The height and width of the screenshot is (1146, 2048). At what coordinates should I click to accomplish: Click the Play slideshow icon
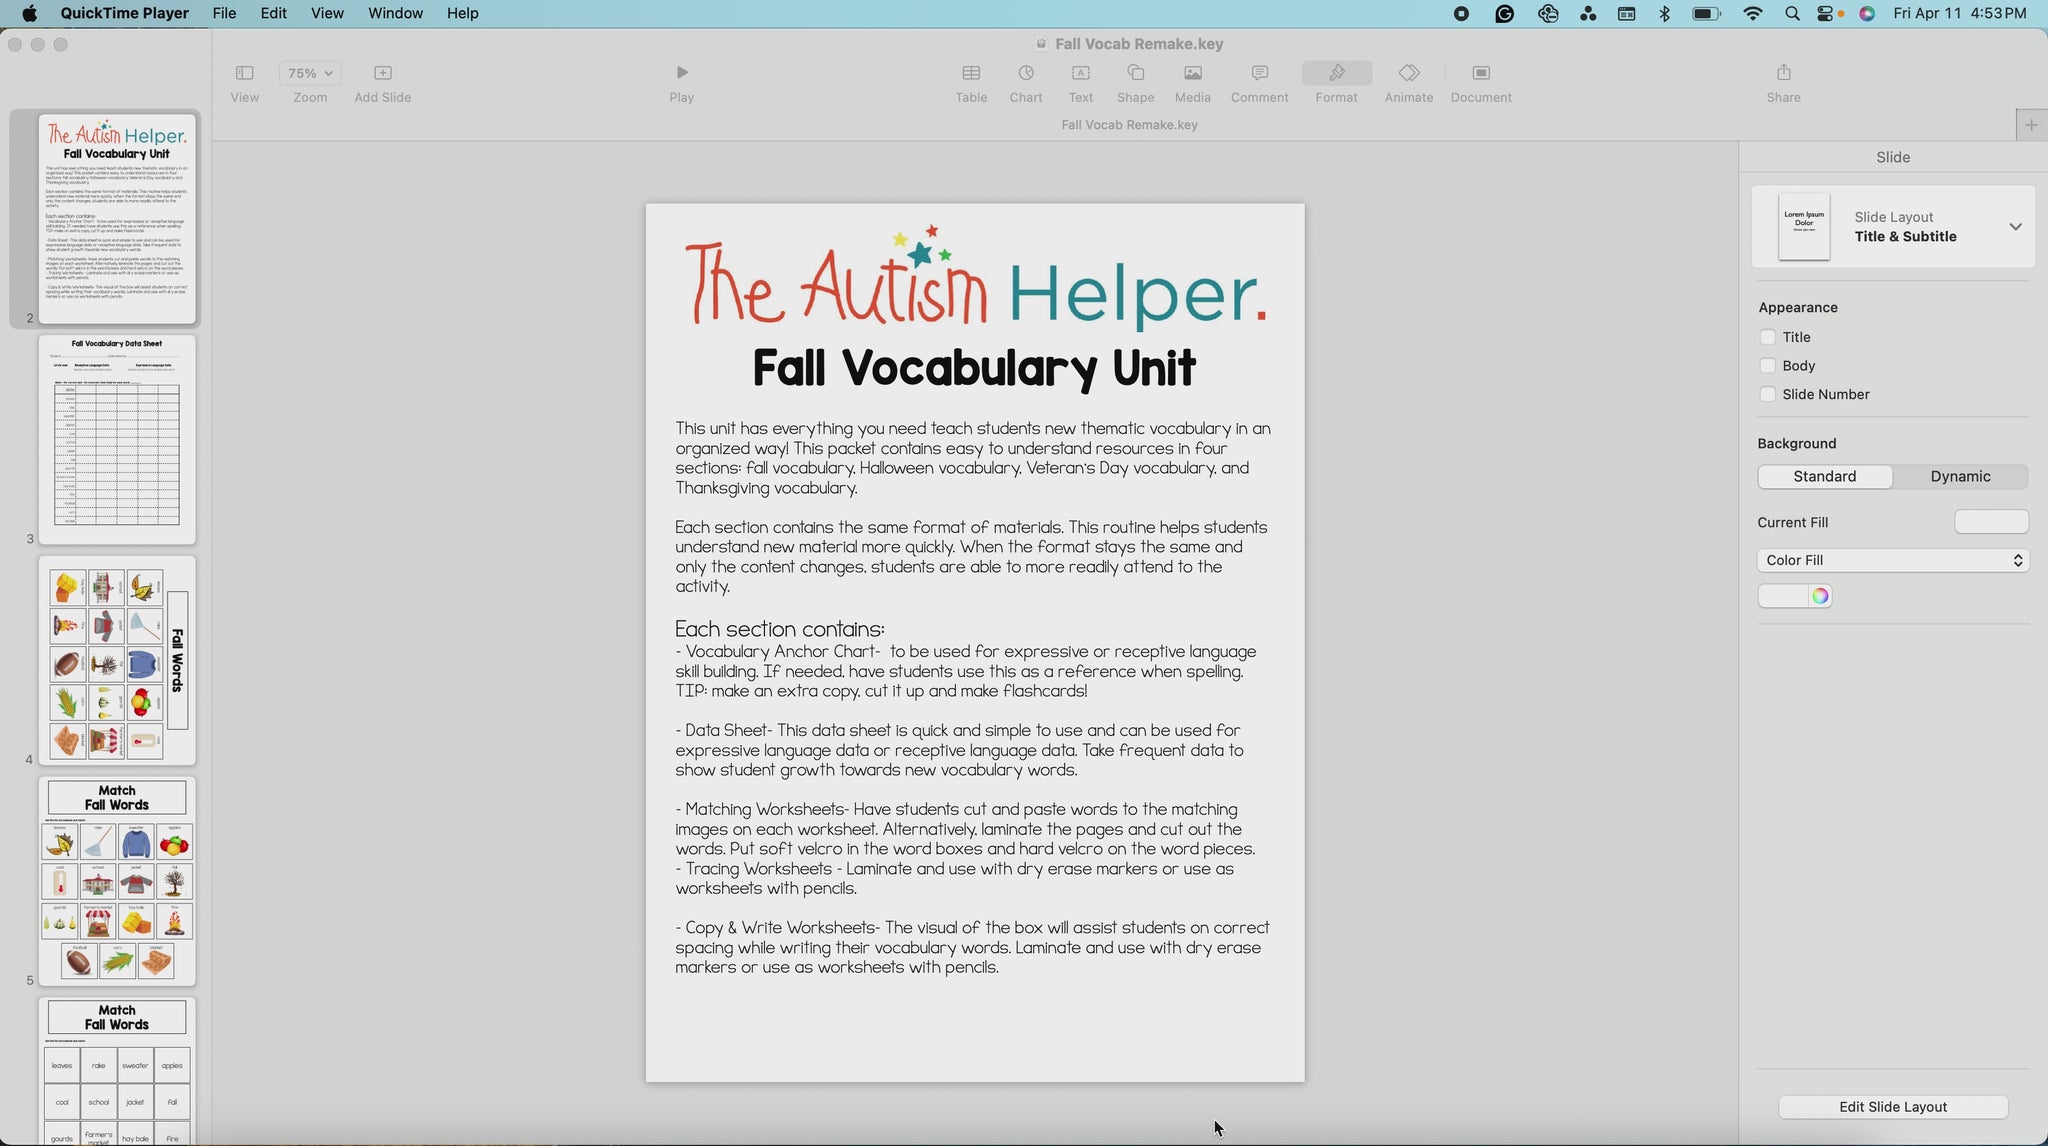point(681,73)
